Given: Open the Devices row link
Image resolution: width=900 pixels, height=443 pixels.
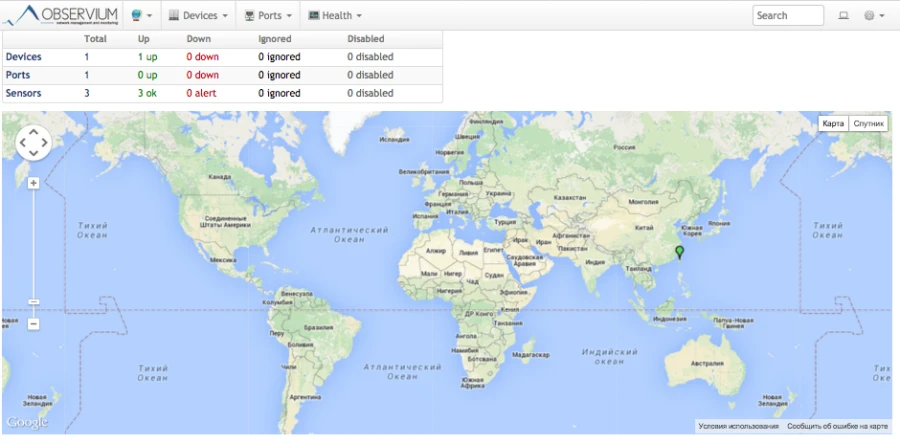Looking at the screenshot, I should 24,57.
